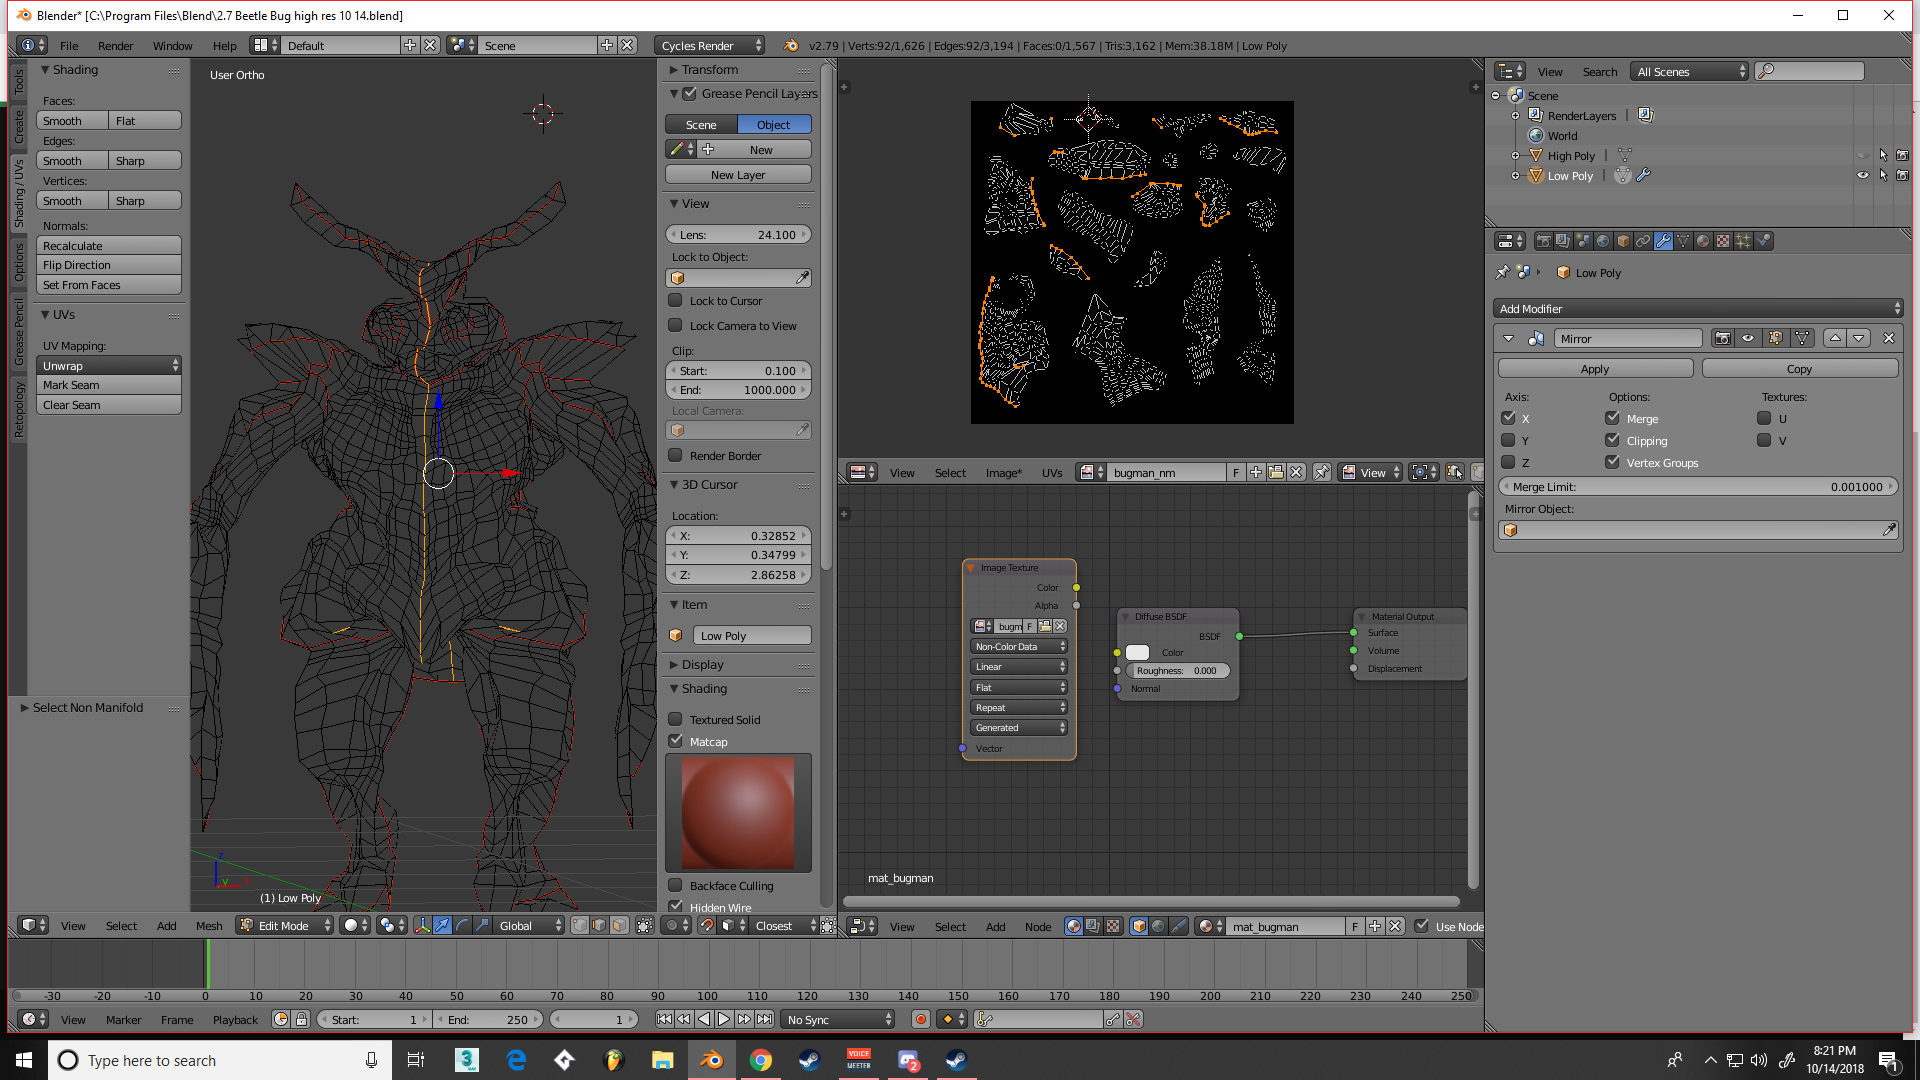Play the animation forward
Image resolution: width=1920 pixels, height=1080 pixels.
(724, 1020)
